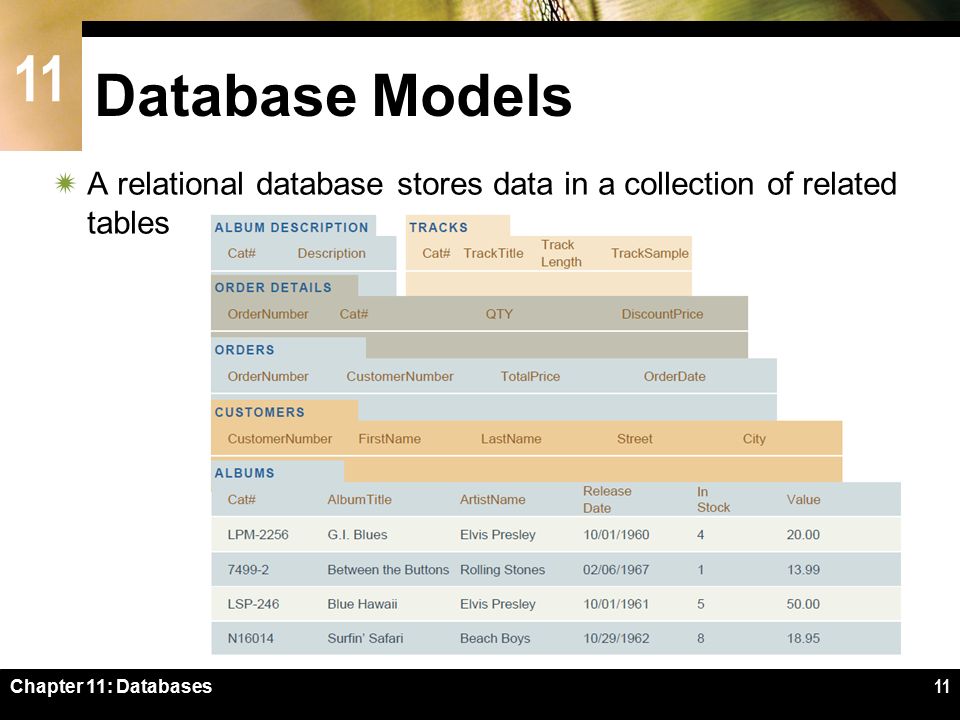960x720 pixels.
Task: Click the album title "Surfin' Safari"
Action: (366, 638)
